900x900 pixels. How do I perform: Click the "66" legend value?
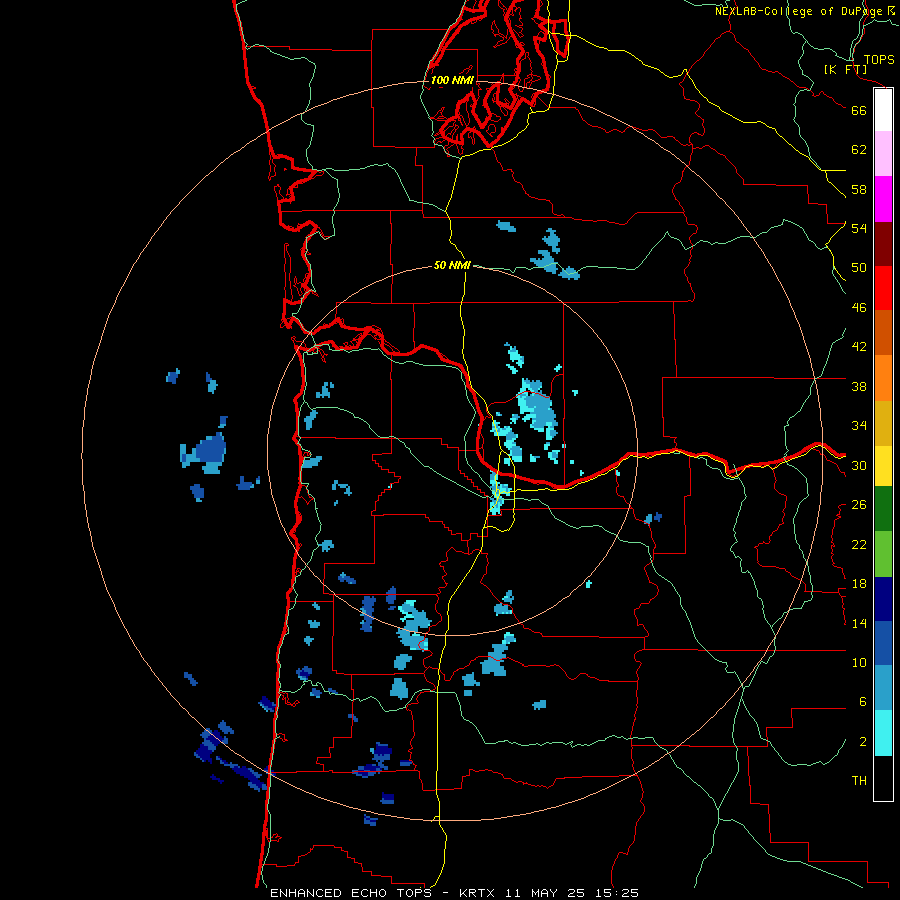pyautogui.click(x=859, y=110)
